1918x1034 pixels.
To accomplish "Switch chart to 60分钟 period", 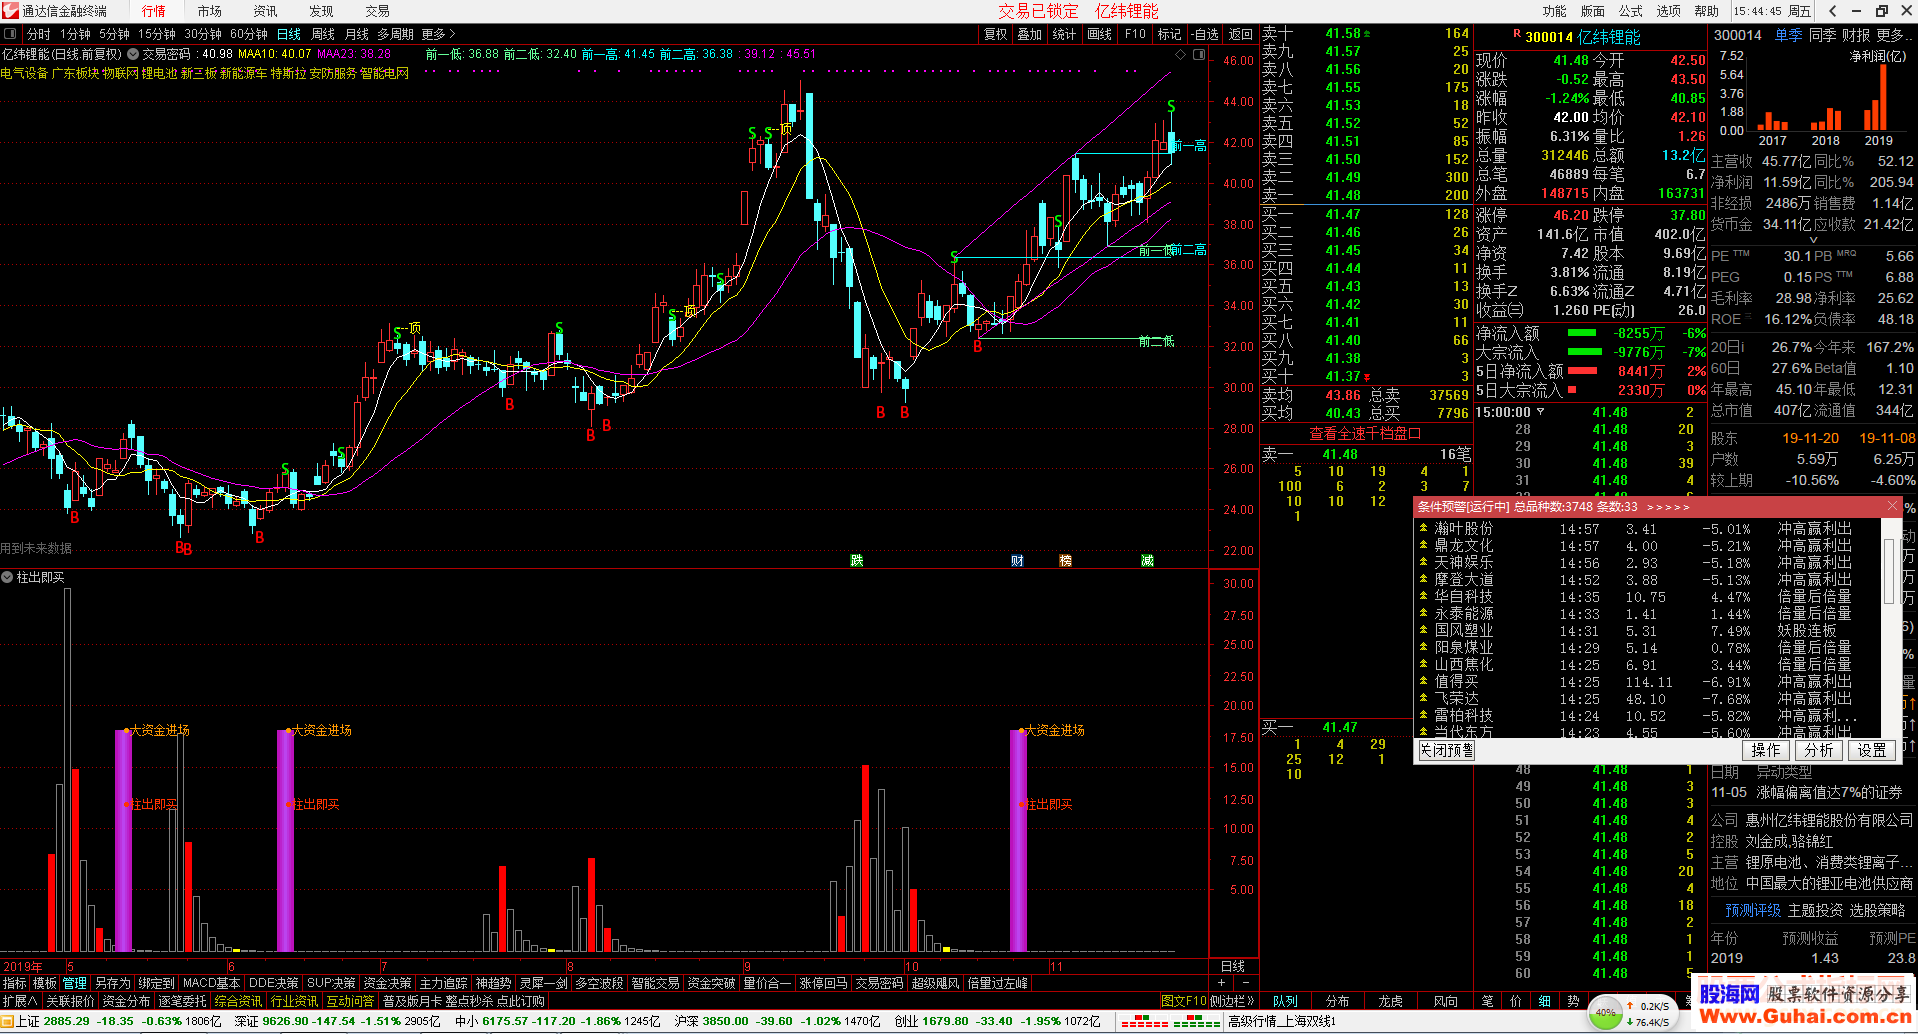I will click(x=249, y=34).
